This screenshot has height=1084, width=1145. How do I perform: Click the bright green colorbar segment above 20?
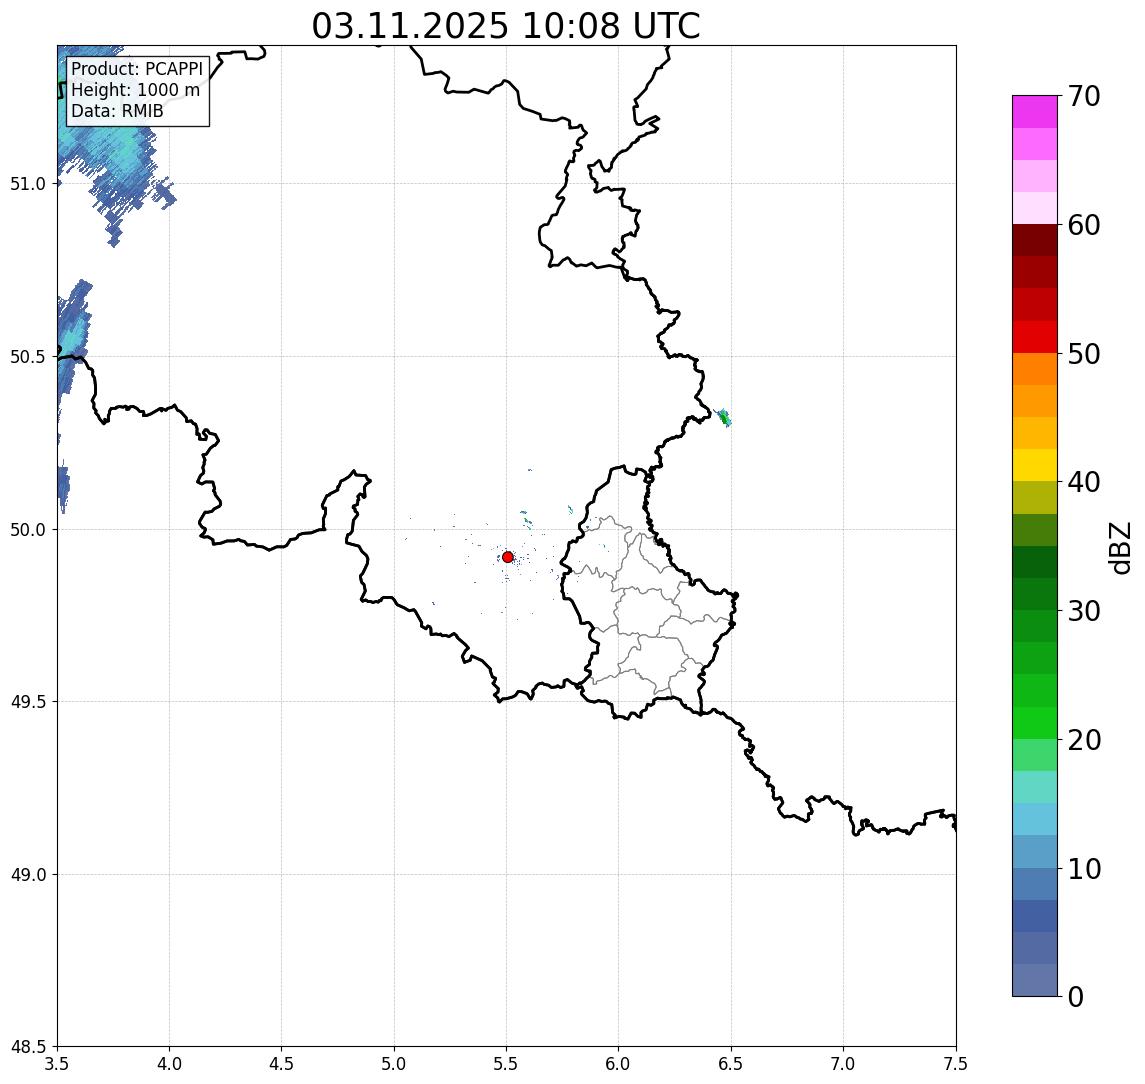pyautogui.click(x=1035, y=723)
